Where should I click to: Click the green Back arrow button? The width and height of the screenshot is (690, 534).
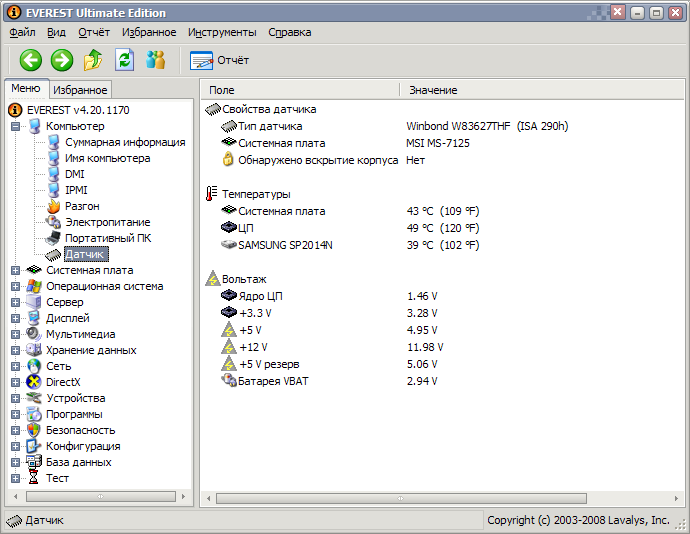30,60
